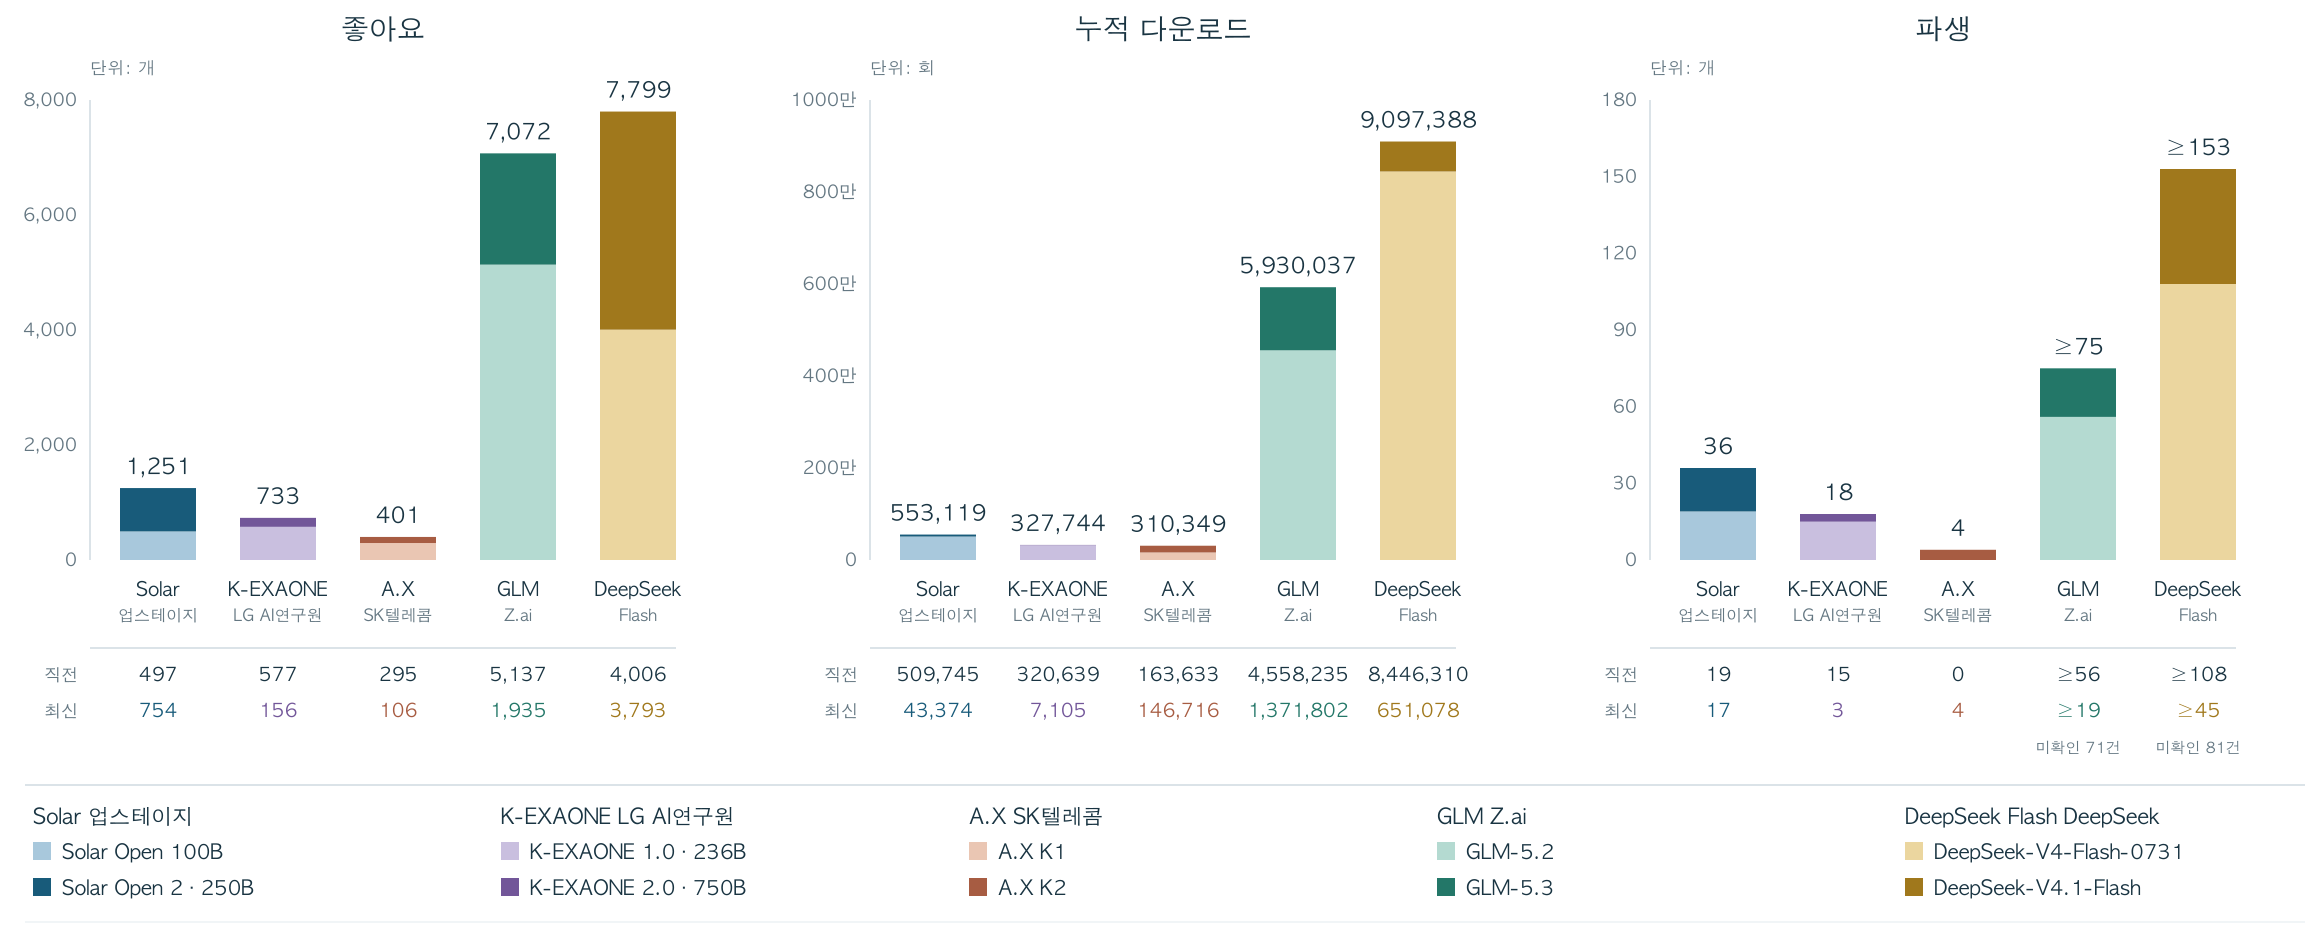Click the DeepSeek bar labeled 7,799 in 좋아요

638,335
